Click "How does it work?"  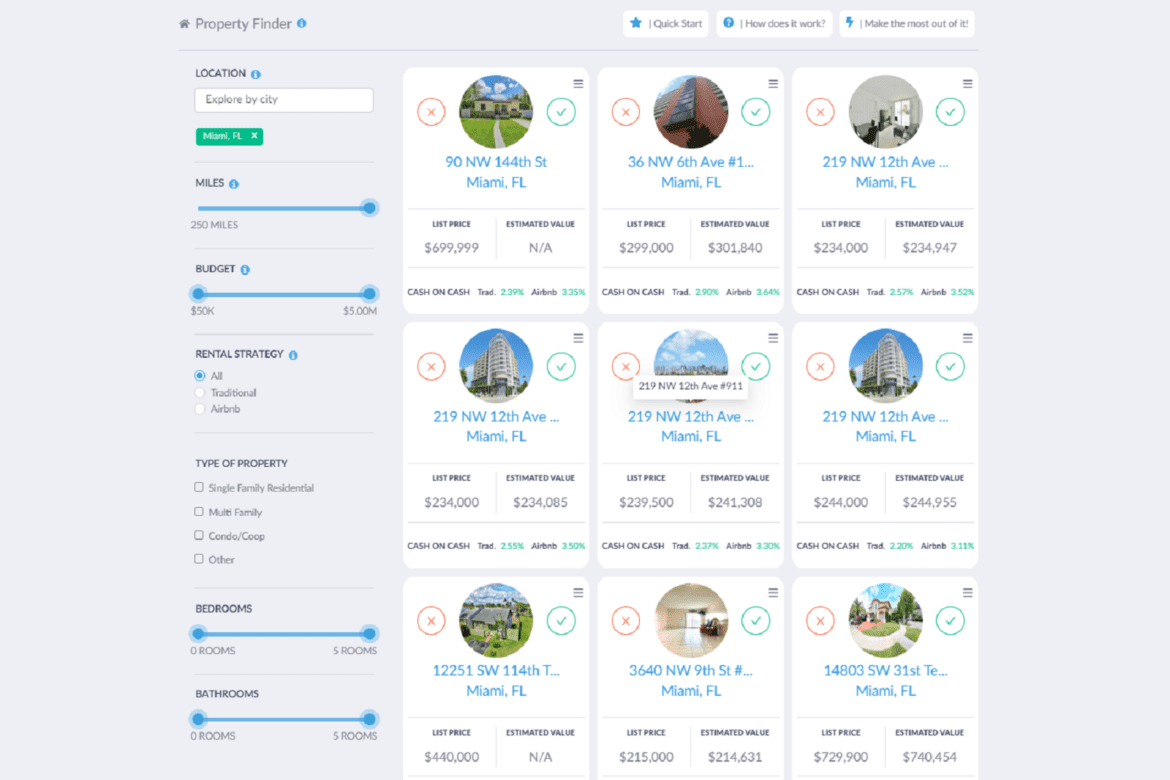(774, 23)
